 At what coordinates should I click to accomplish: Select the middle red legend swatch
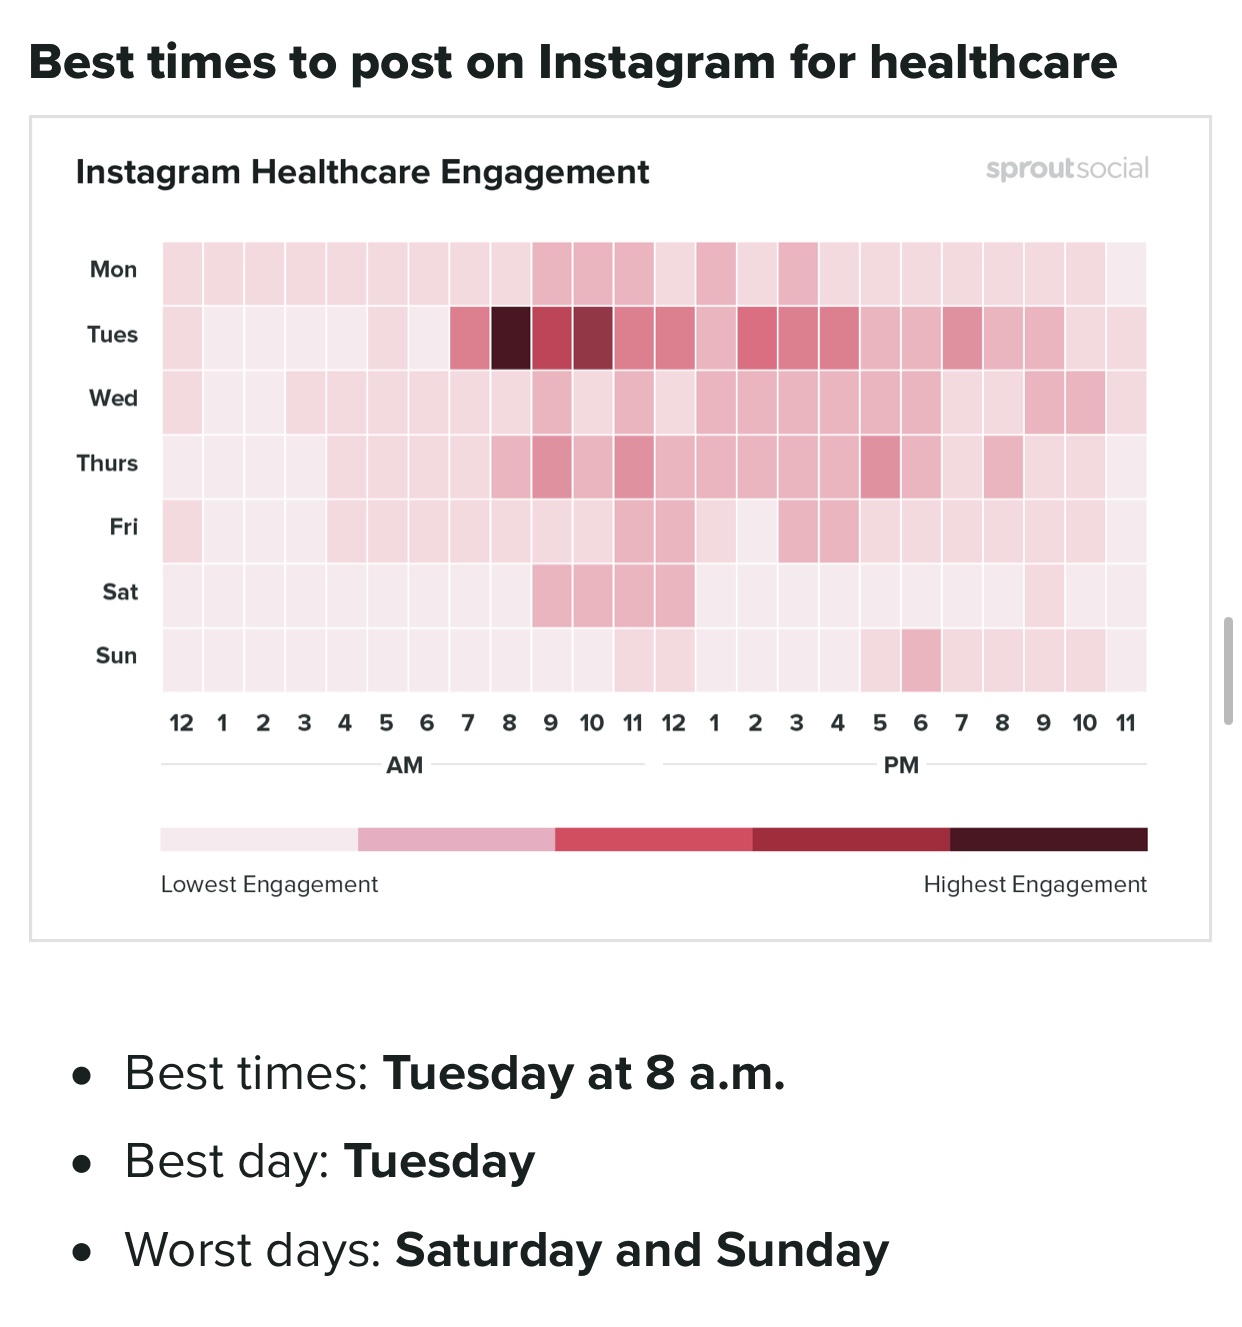coord(653,839)
